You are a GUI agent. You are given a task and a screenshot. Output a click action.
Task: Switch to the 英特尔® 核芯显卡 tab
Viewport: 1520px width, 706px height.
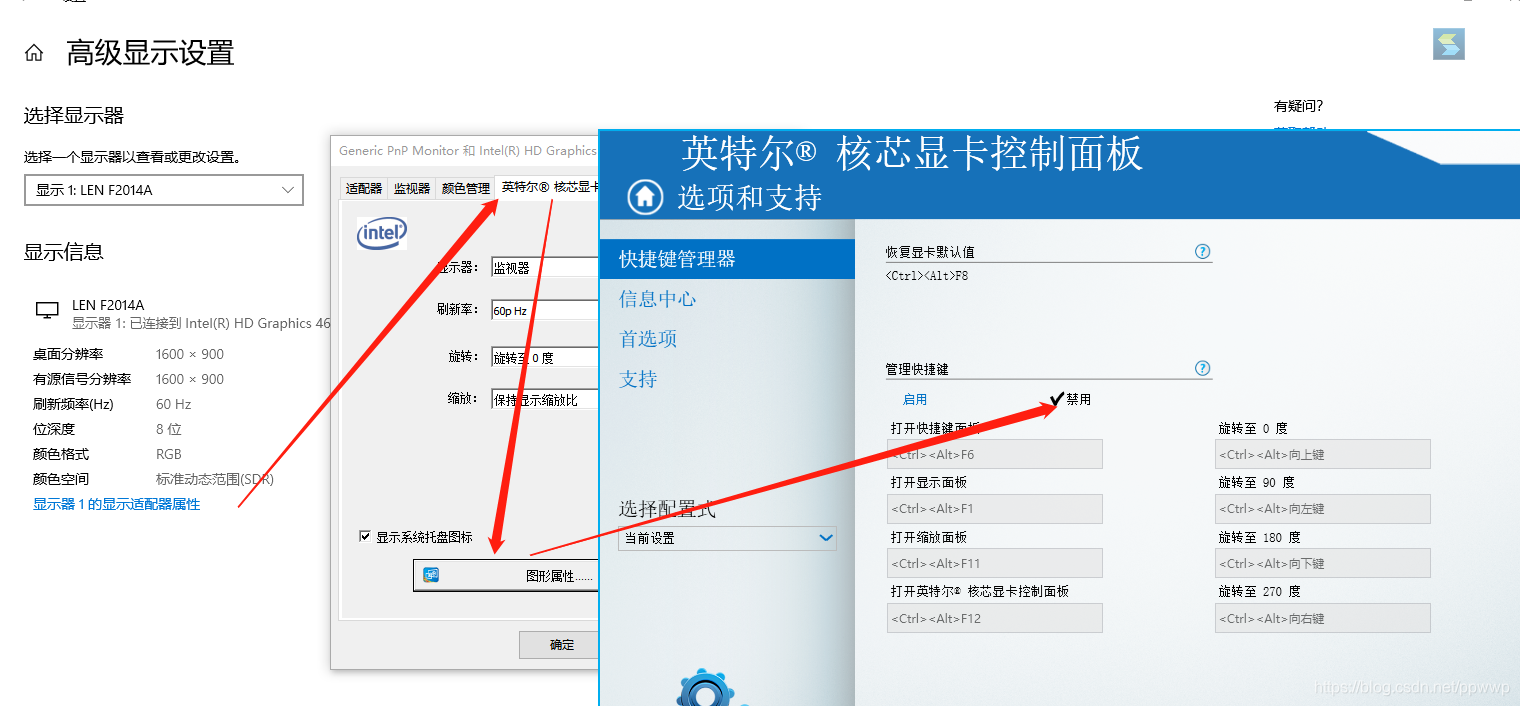(x=548, y=186)
